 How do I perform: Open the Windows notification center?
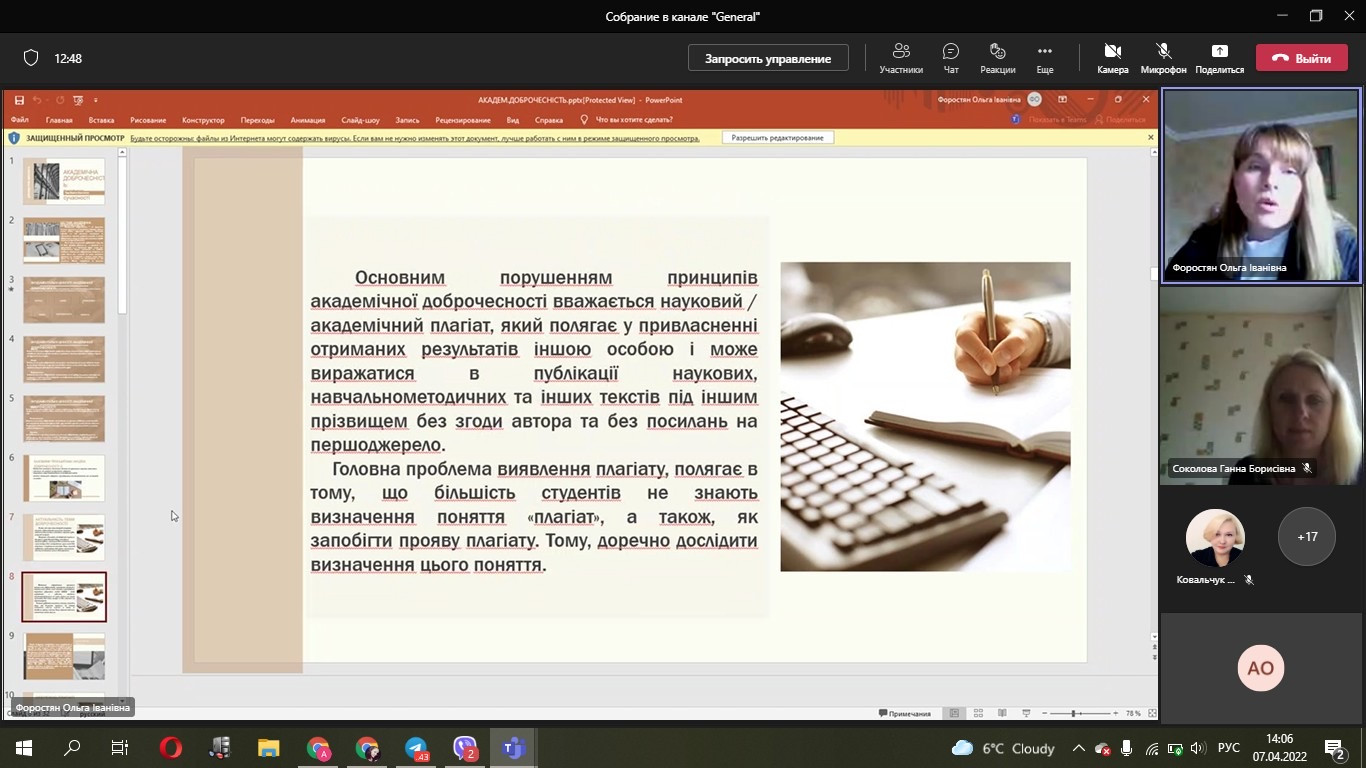pyautogui.click(x=1335, y=748)
